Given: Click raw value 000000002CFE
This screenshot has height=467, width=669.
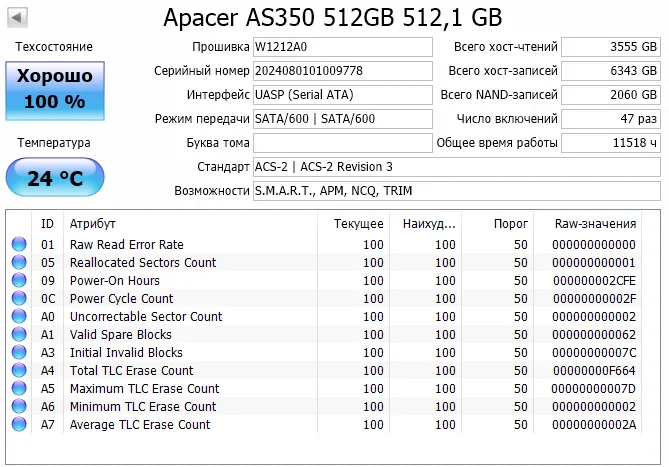Looking at the screenshot, I should pyautogui.click(x=594, y=281).
